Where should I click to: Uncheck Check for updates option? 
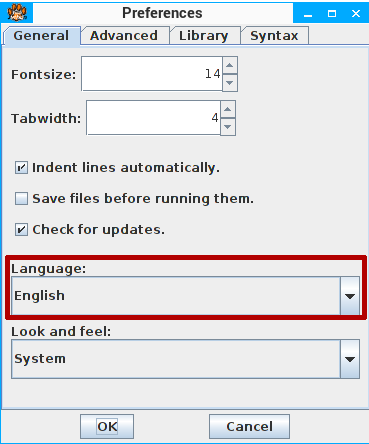pos(21,230)
